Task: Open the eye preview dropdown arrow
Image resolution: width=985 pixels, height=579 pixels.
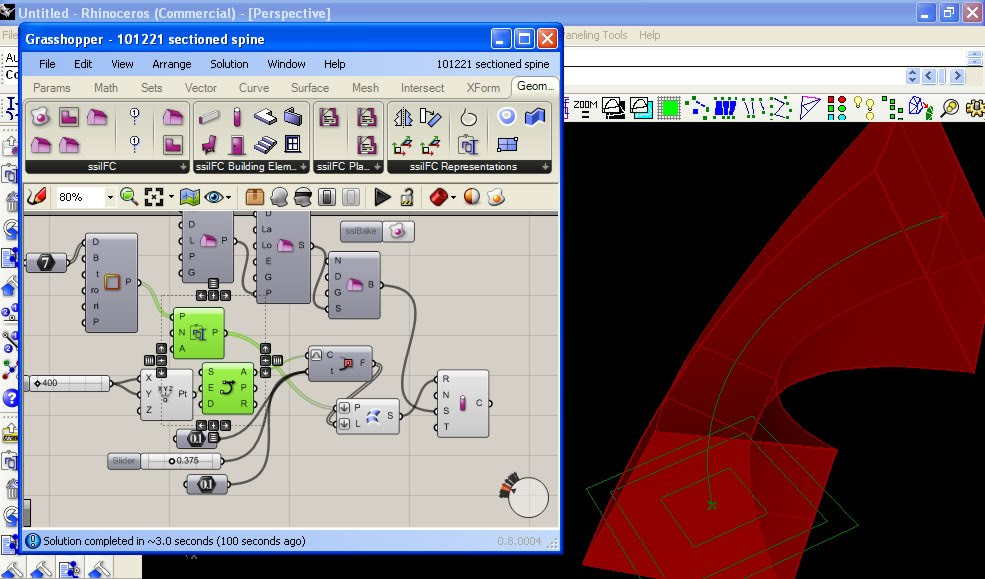Action: tap(228, 197)
